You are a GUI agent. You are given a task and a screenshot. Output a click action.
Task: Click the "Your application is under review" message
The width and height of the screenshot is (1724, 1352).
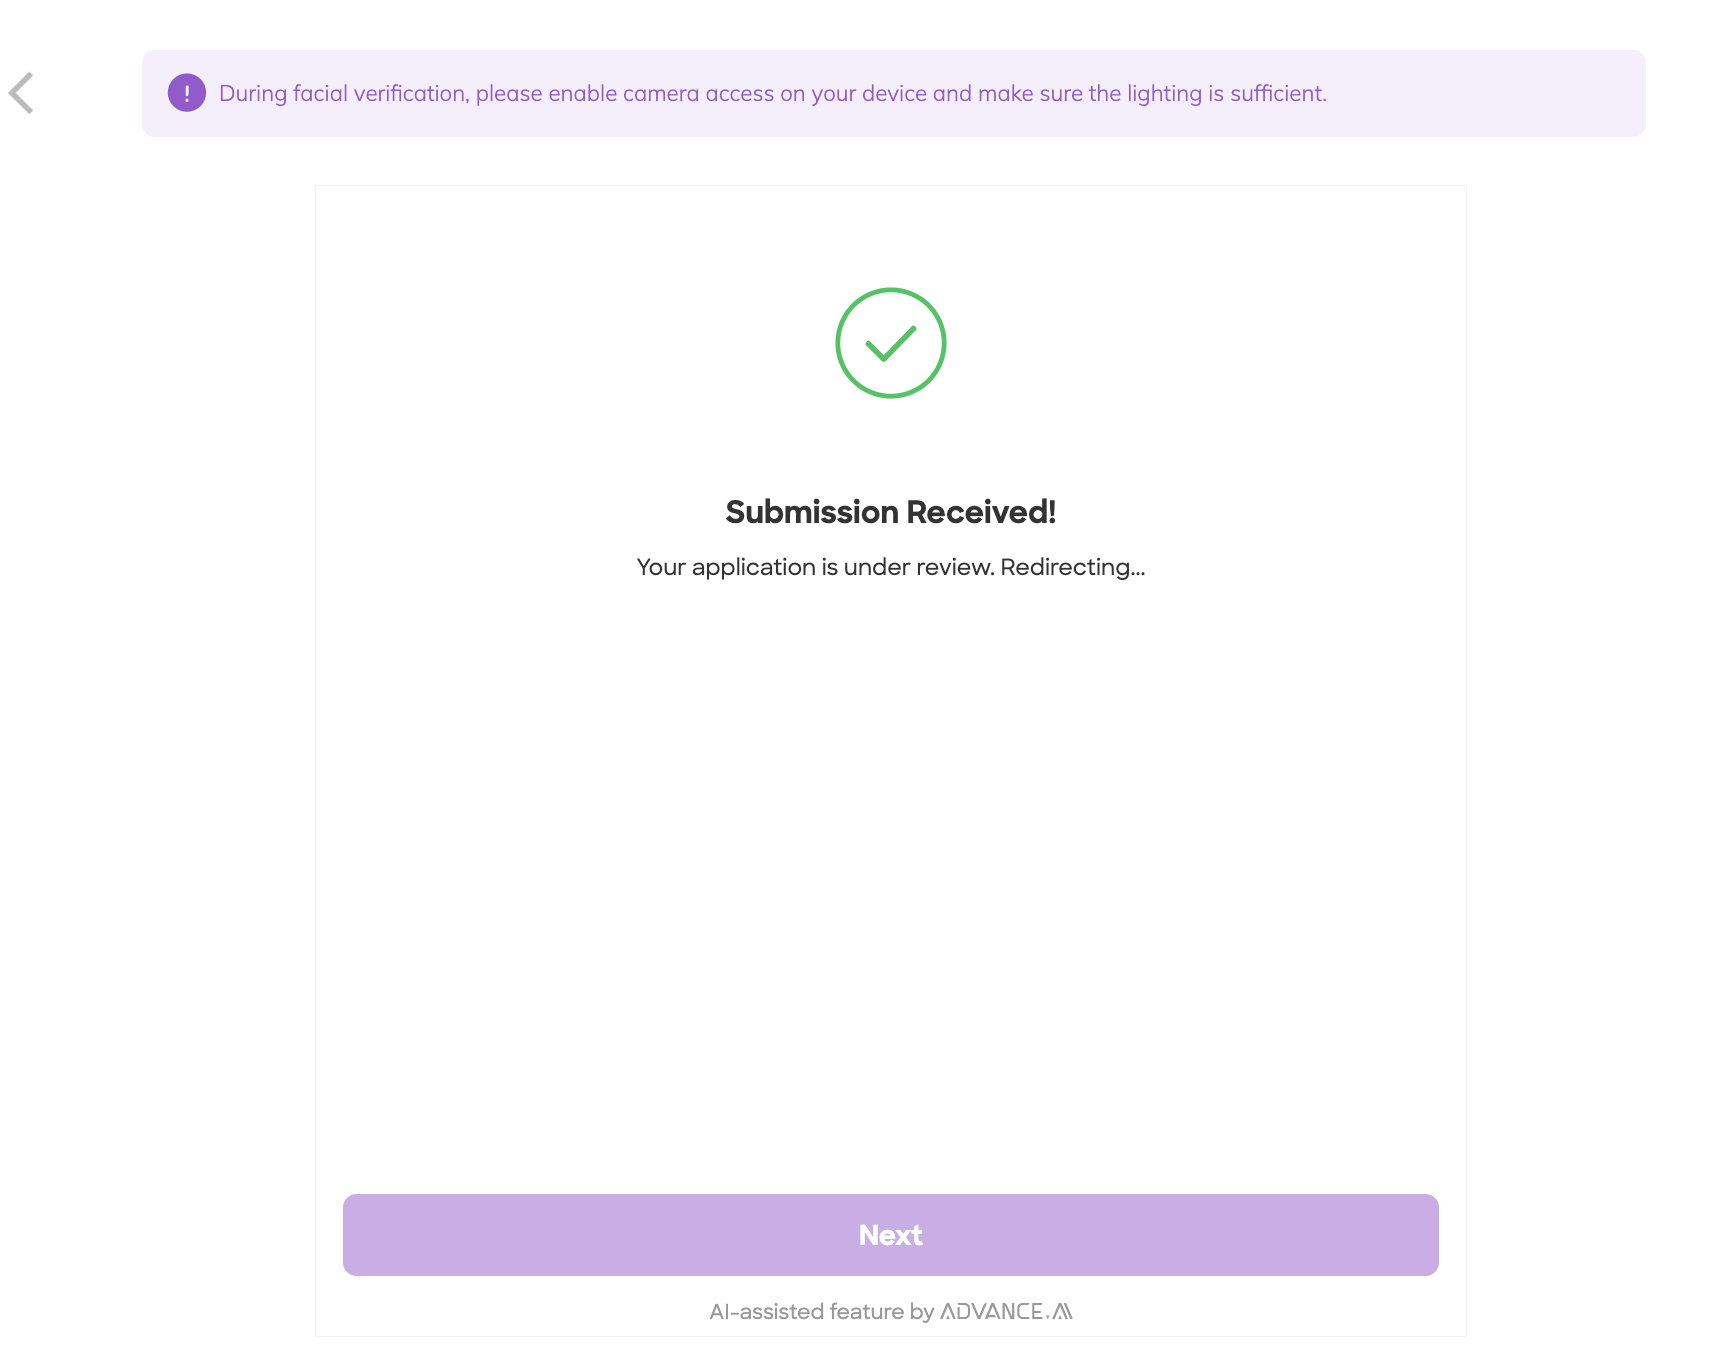[x=815, y=567]
